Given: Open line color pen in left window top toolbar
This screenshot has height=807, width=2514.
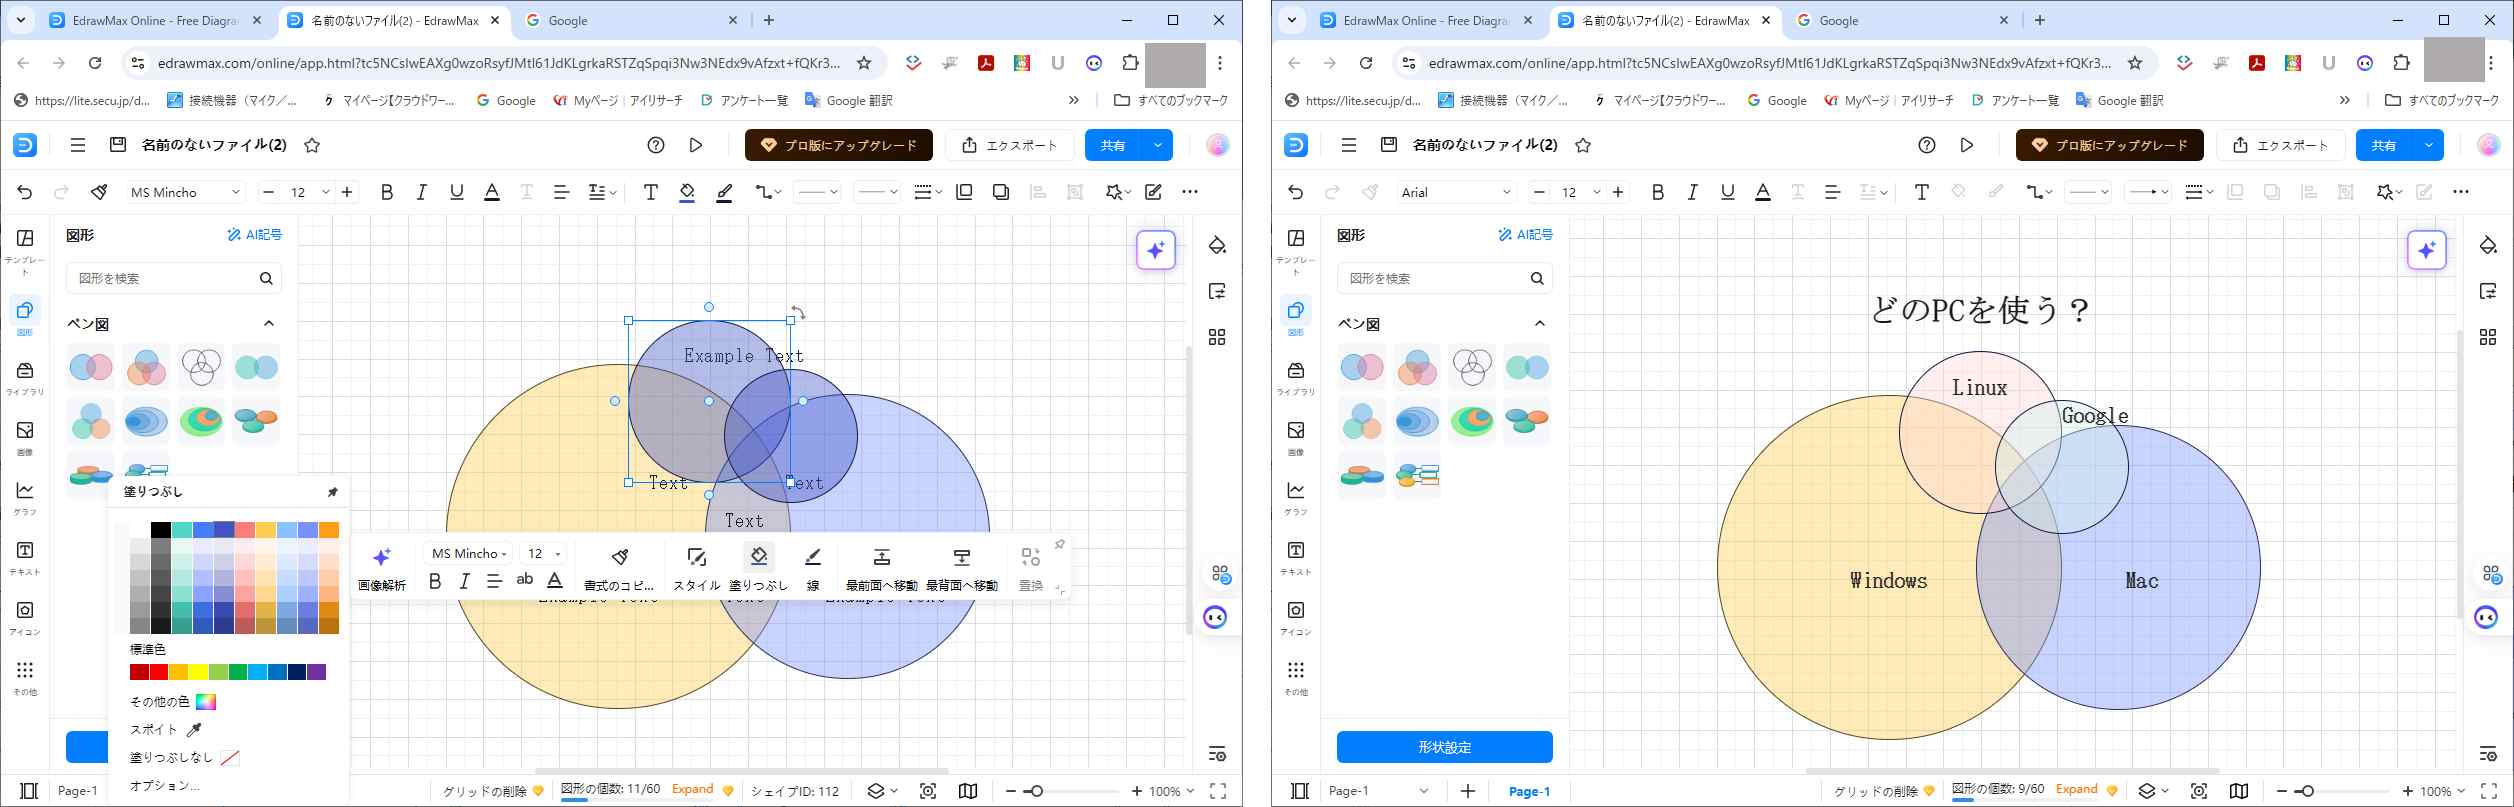Looking at the screenshot, I should [x=725, y=192].
